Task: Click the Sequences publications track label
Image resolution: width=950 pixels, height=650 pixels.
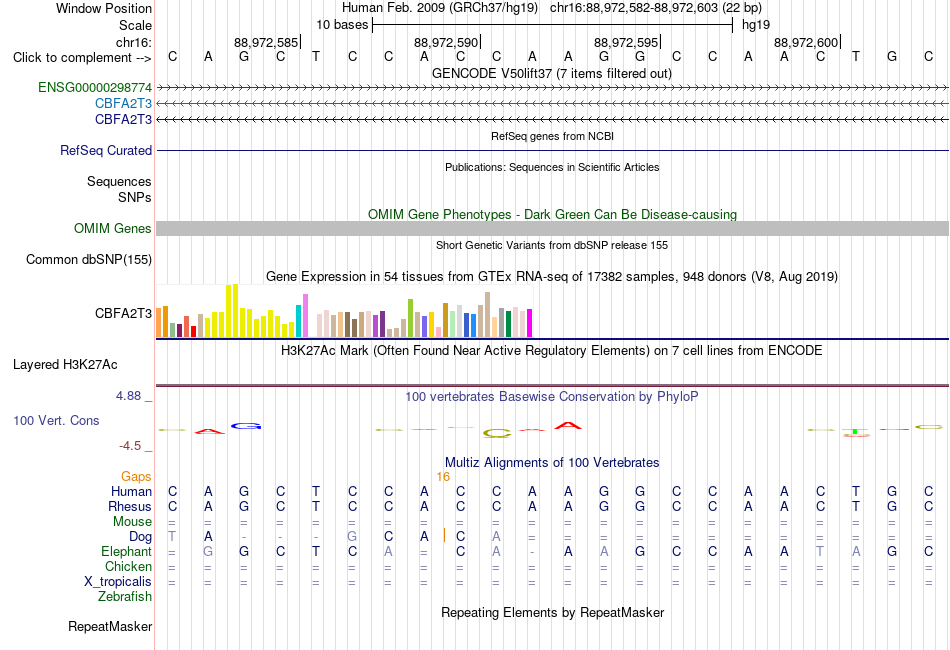Action: pyautogui.click(x=119, y=181)
